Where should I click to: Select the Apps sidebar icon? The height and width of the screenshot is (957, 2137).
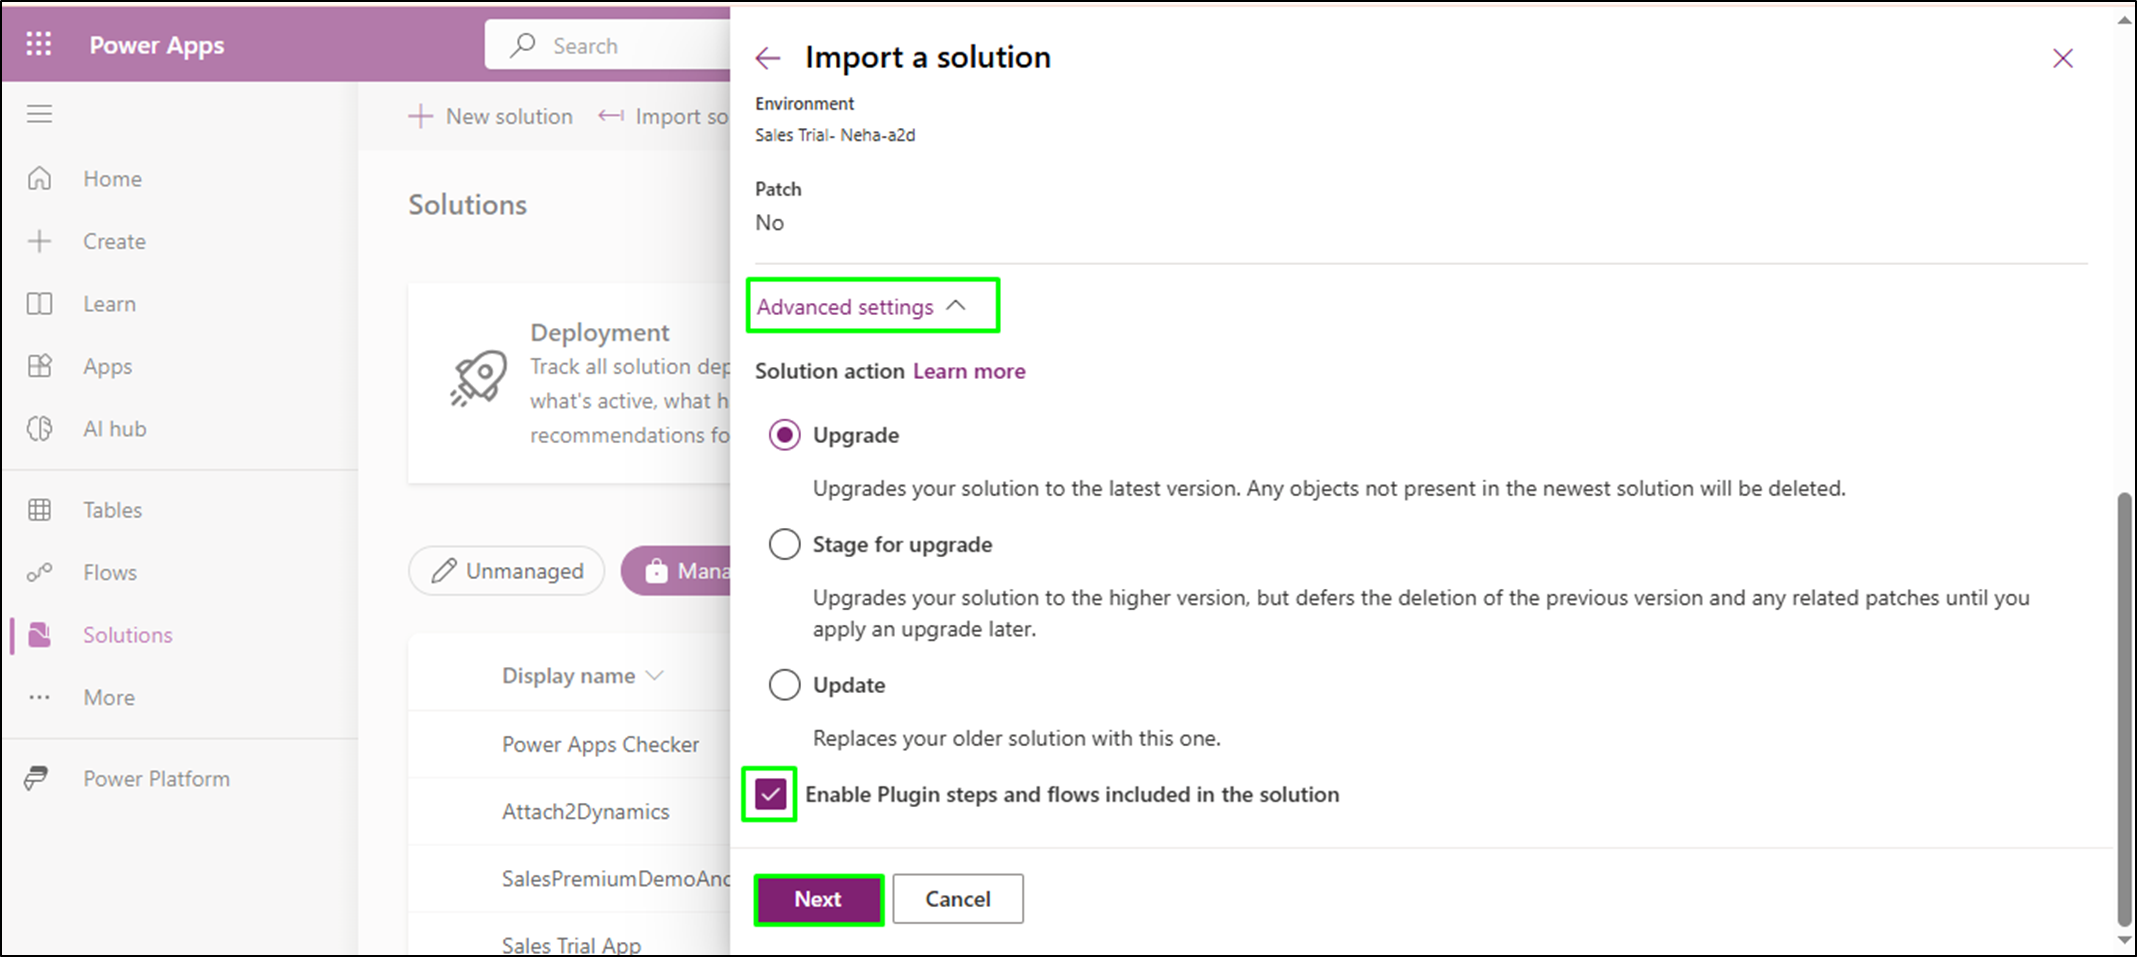[106, 366]
